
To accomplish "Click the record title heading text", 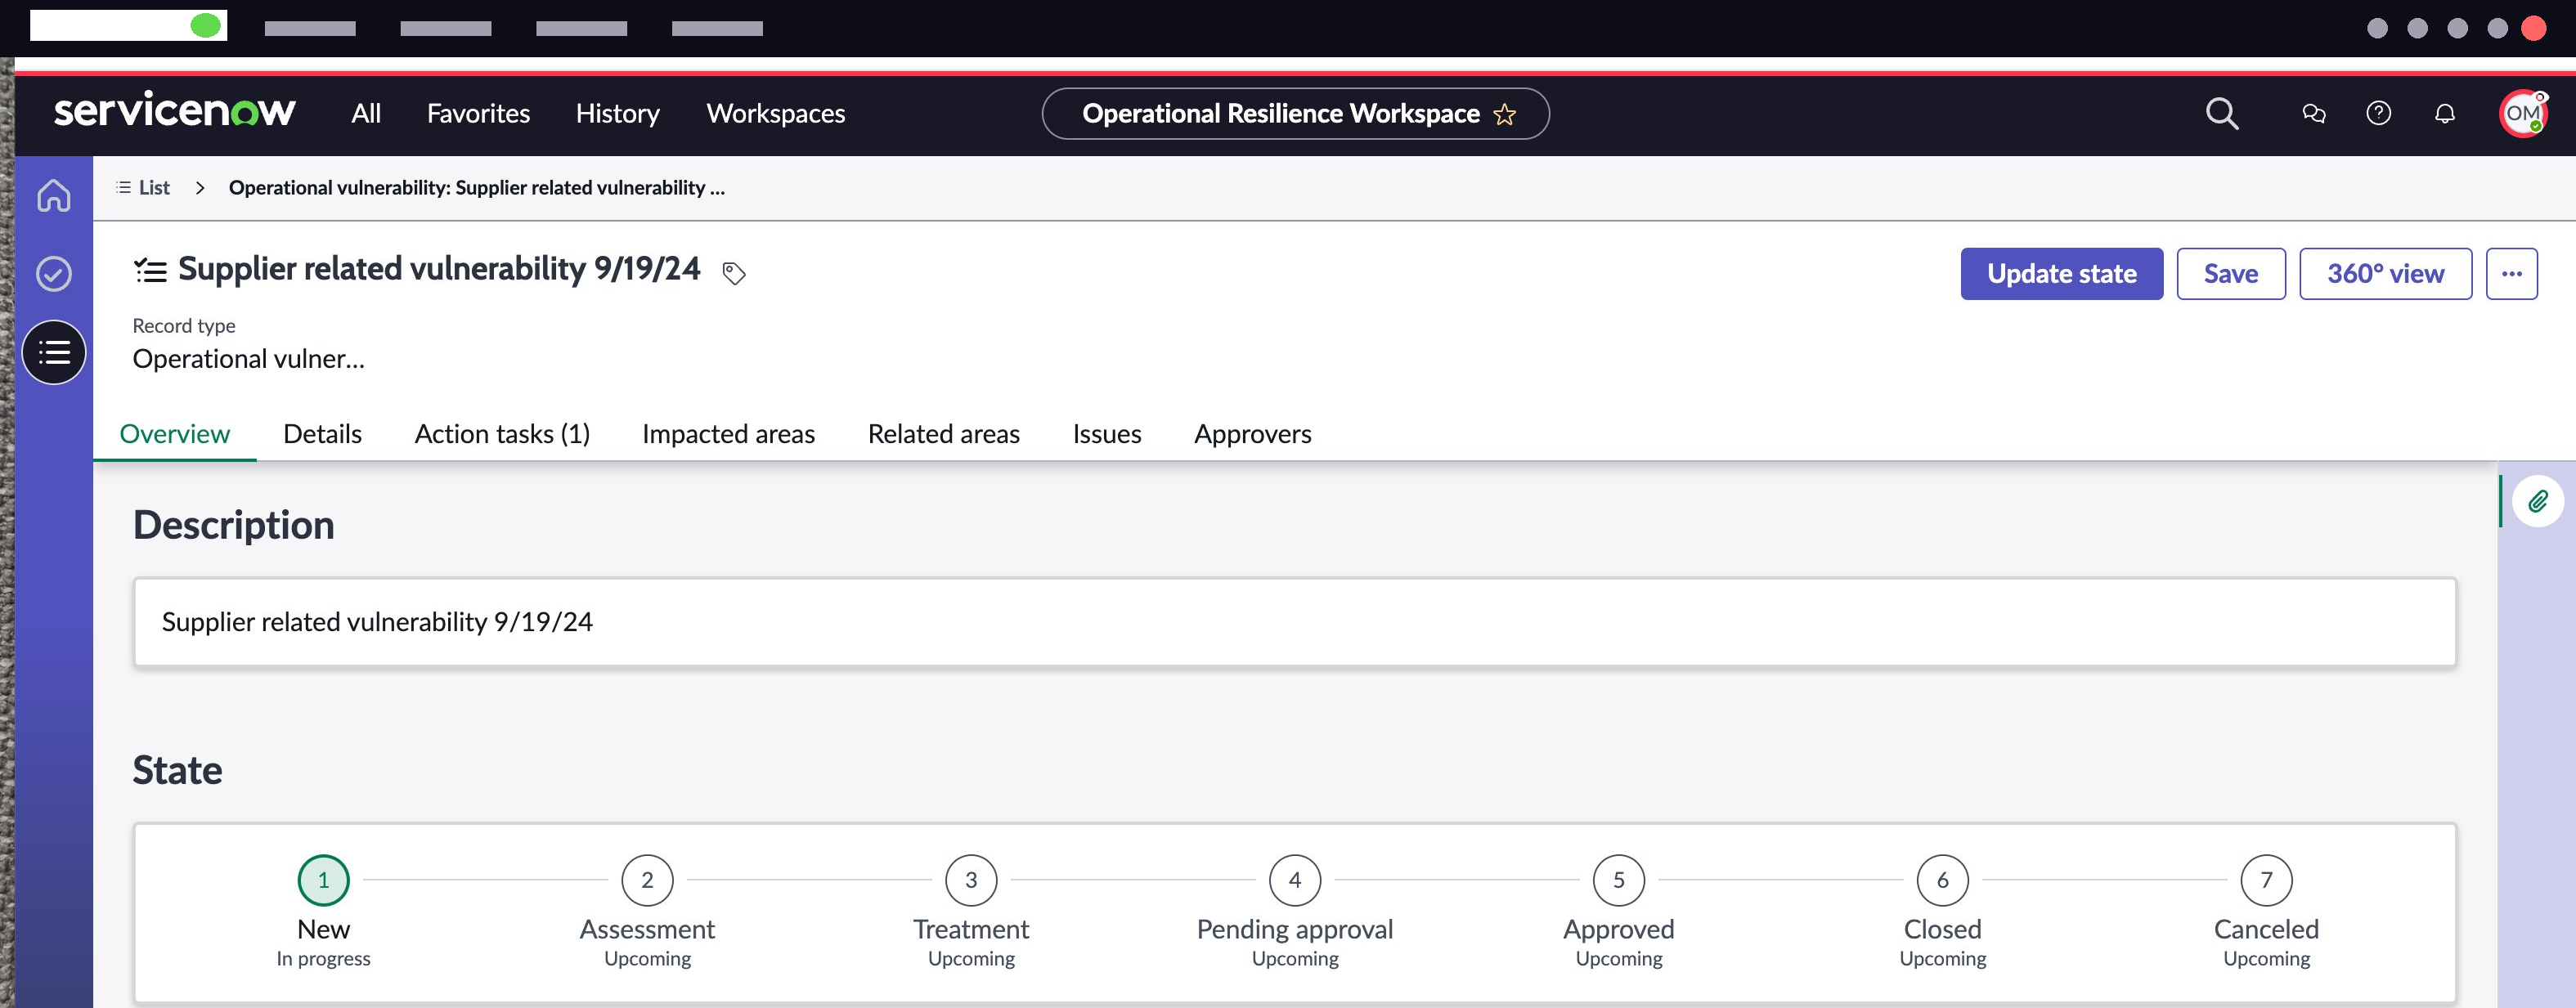I will (x=439, y=269).
